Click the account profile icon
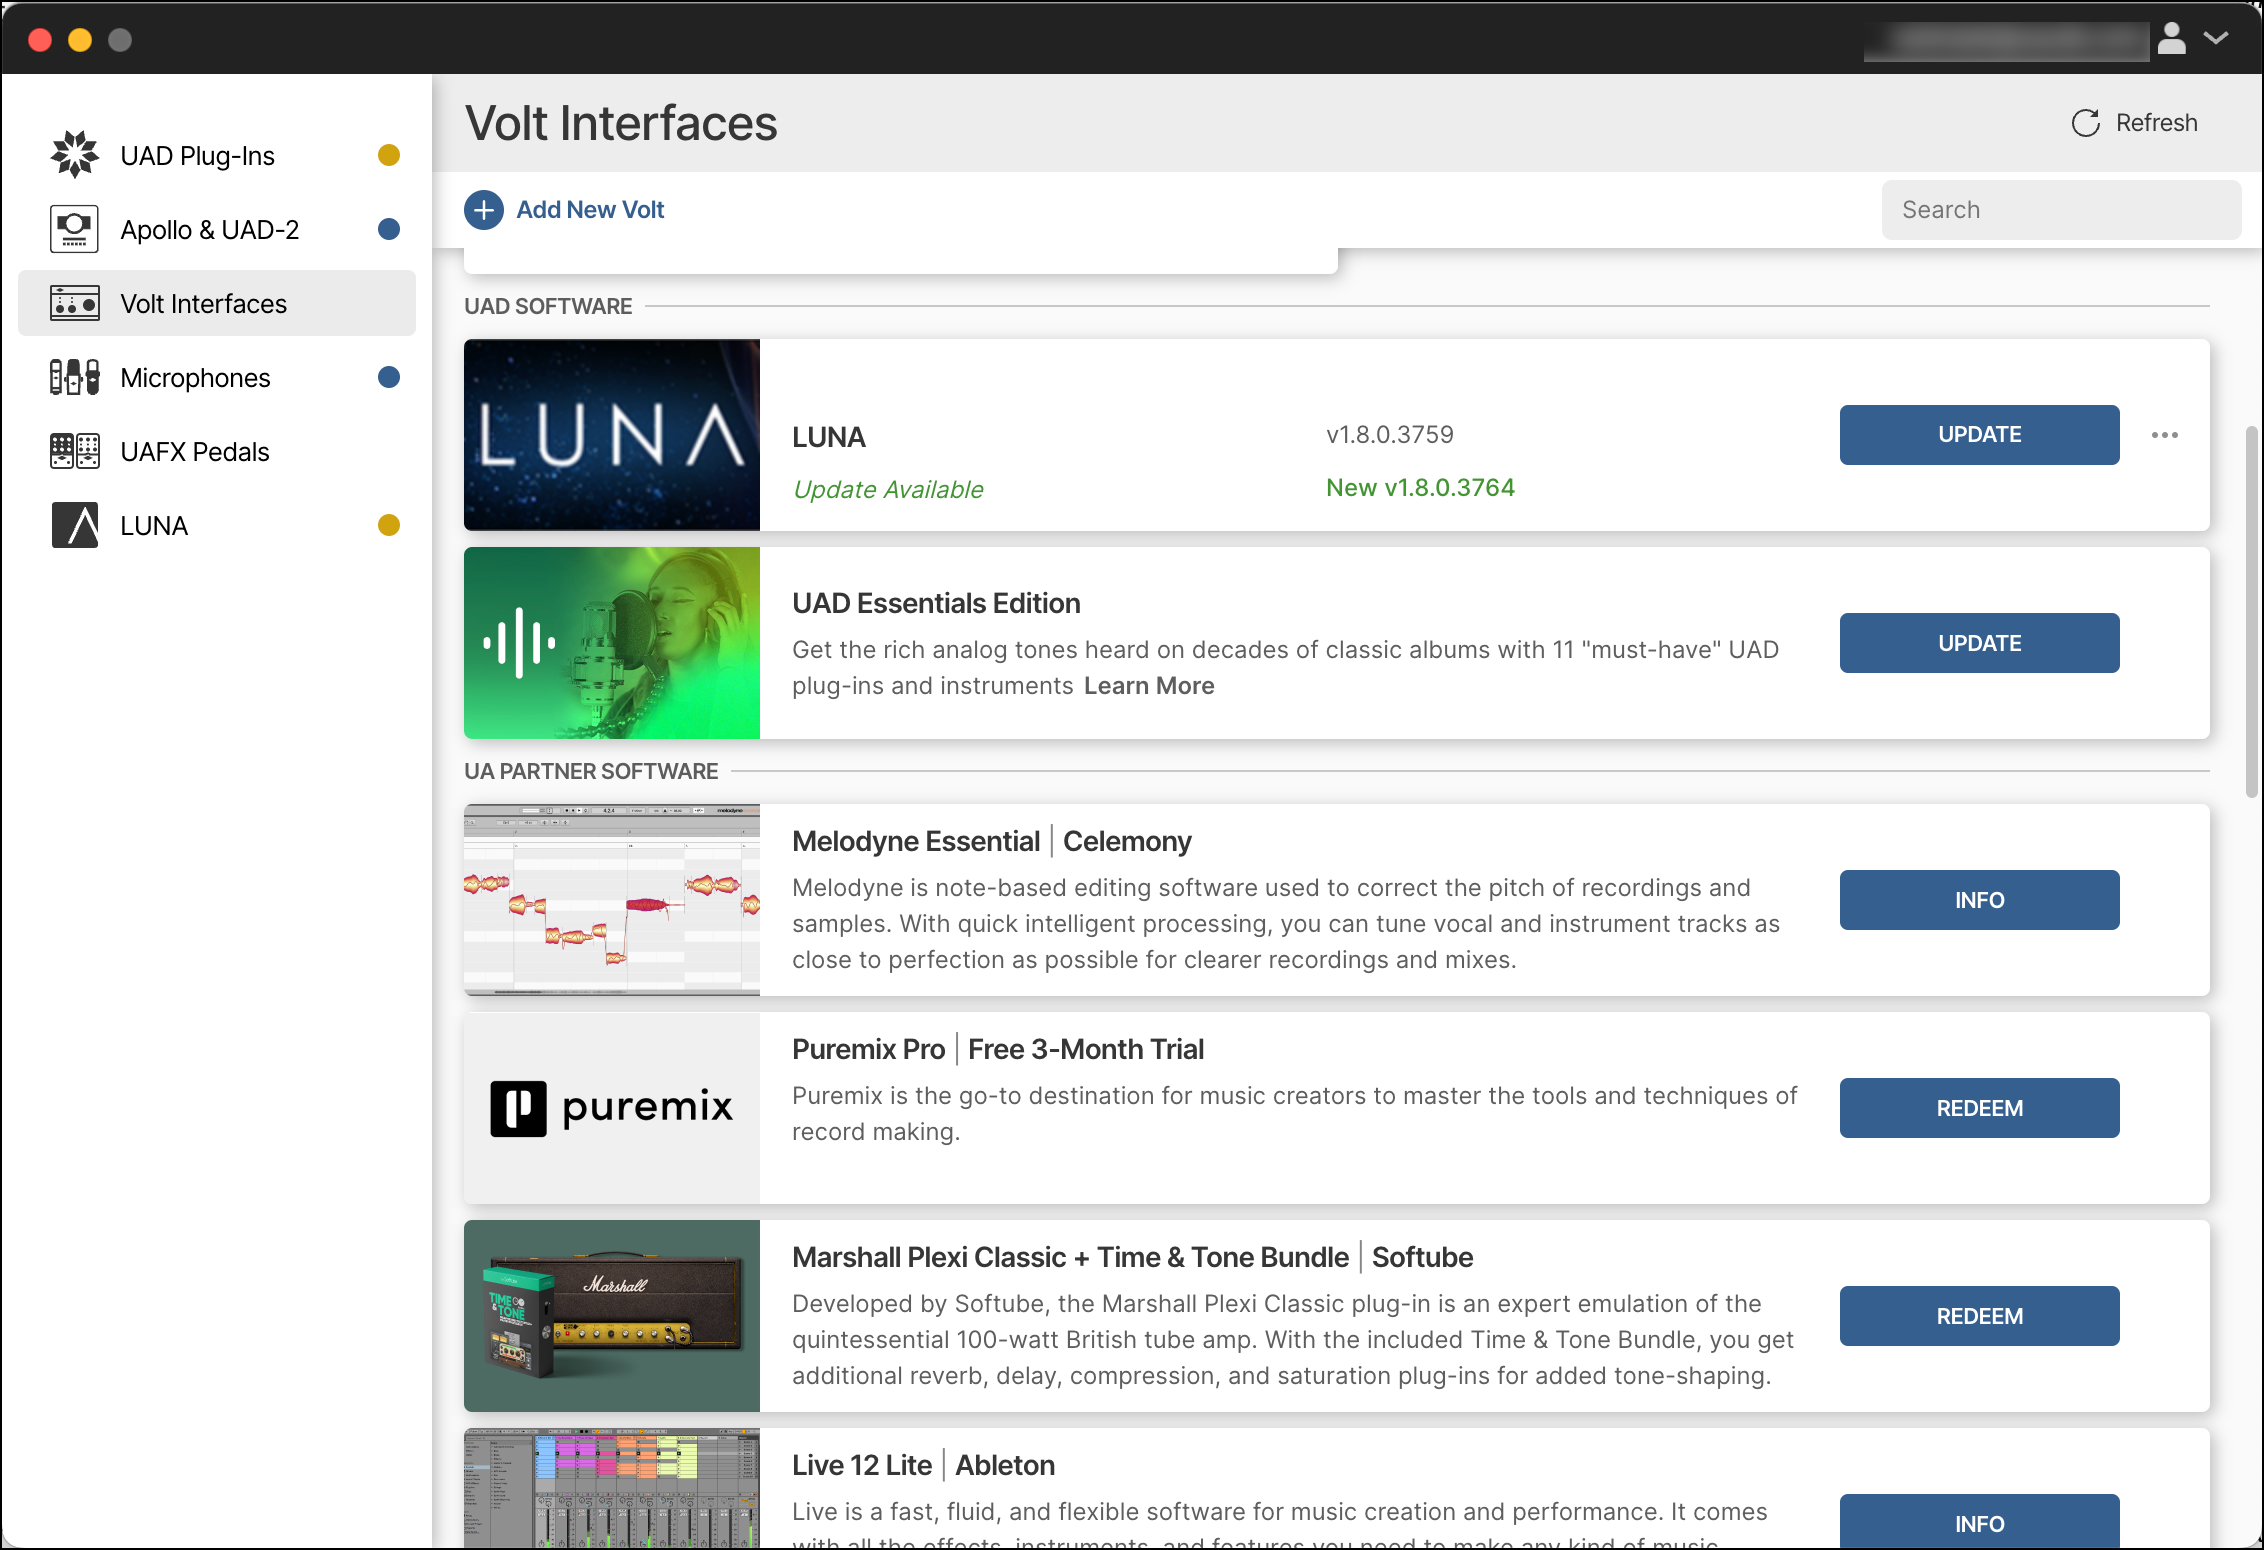The image size is (2264, 1550). (2173, 39)
